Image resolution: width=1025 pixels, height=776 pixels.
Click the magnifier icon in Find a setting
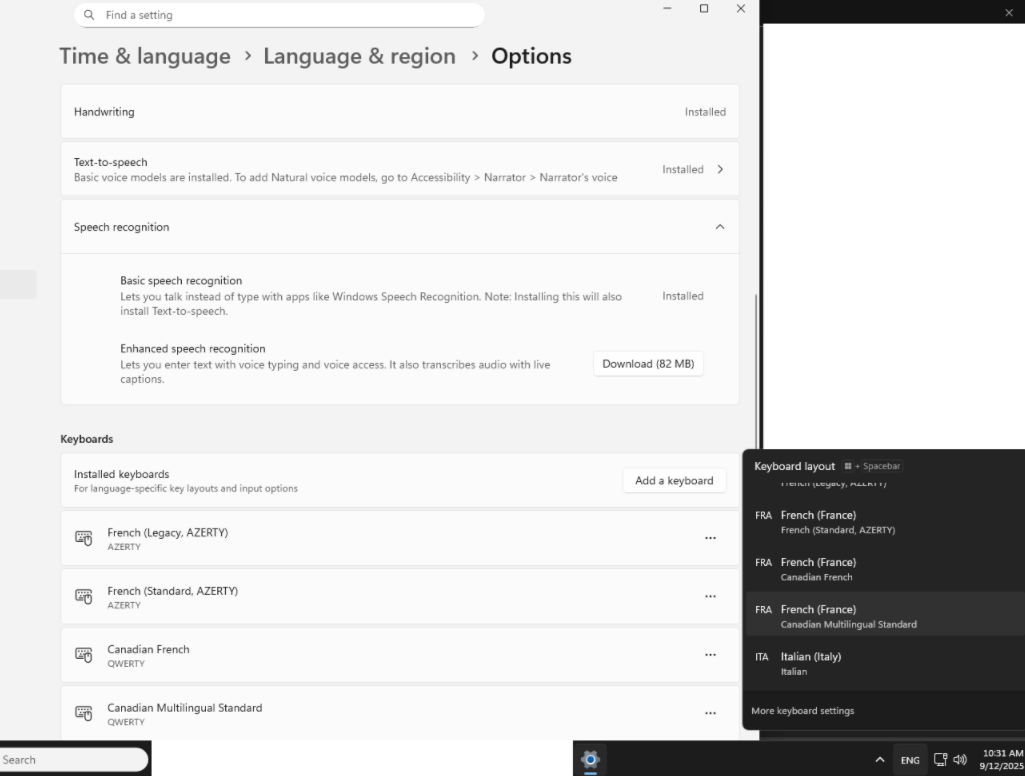pyautogui.click(x=89, y=15)
